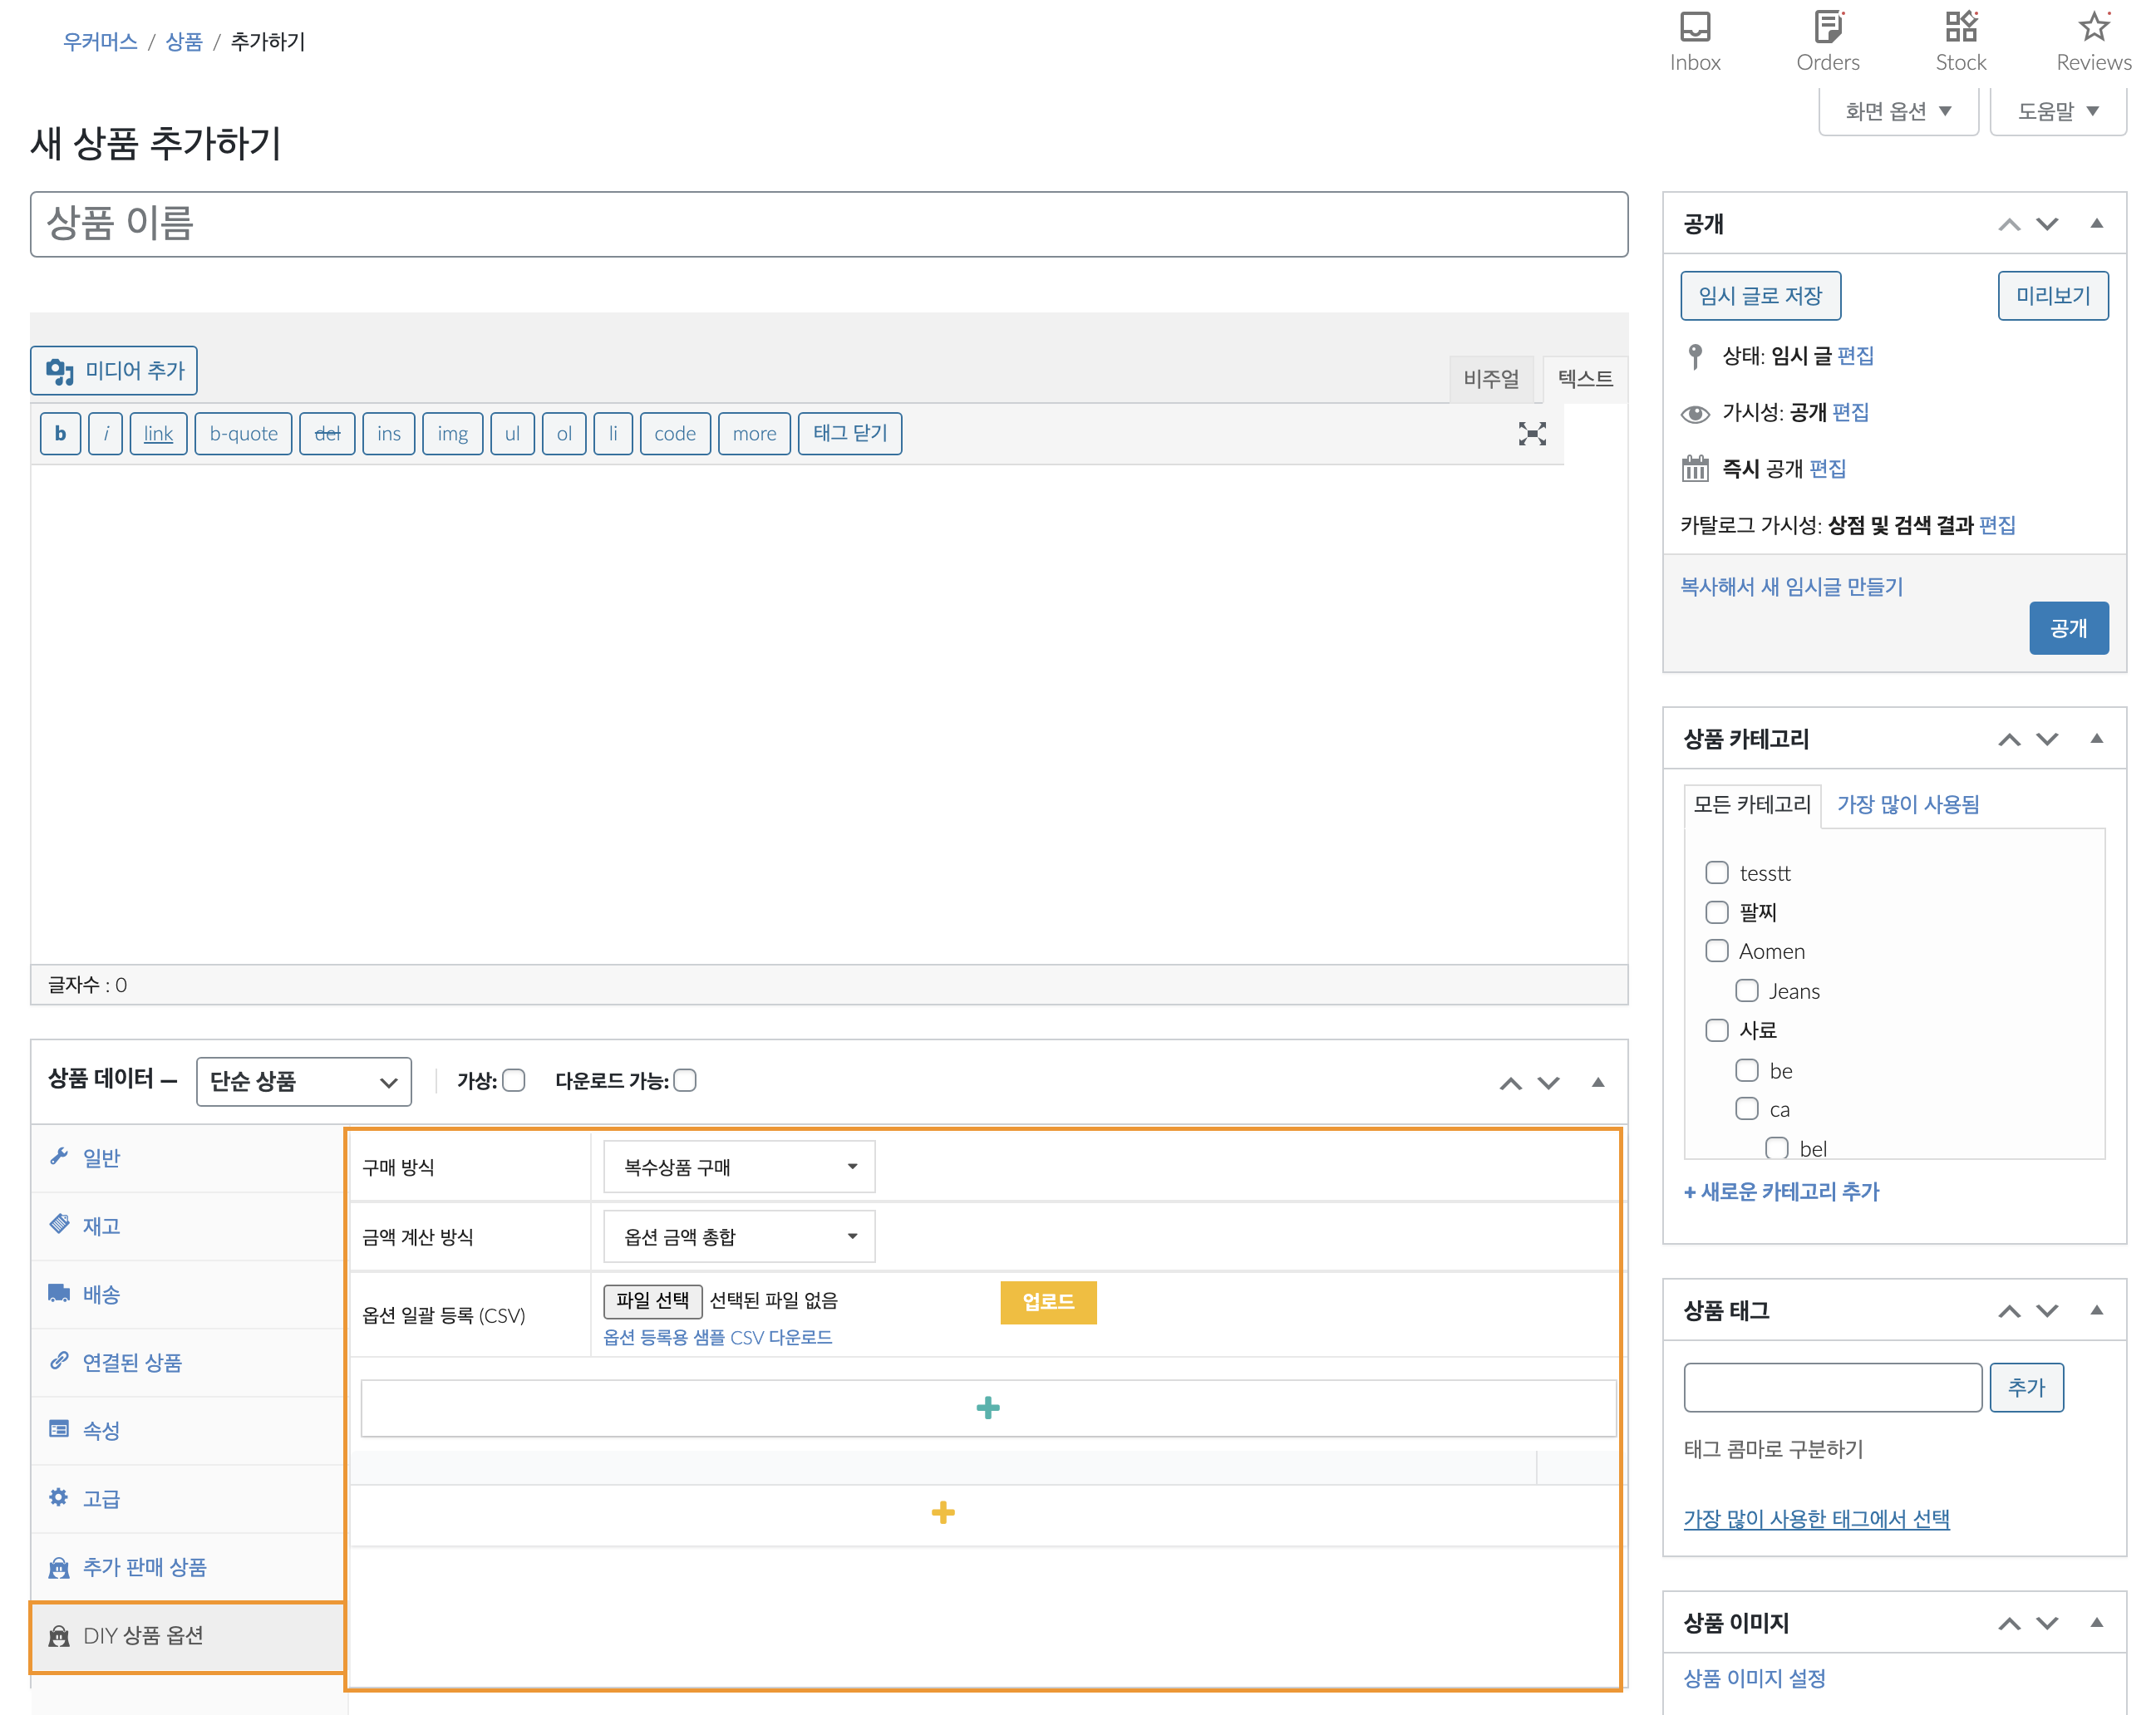Enable the 가상 checkbox
2156x1715 pixels.
[x=514, y=1081]
